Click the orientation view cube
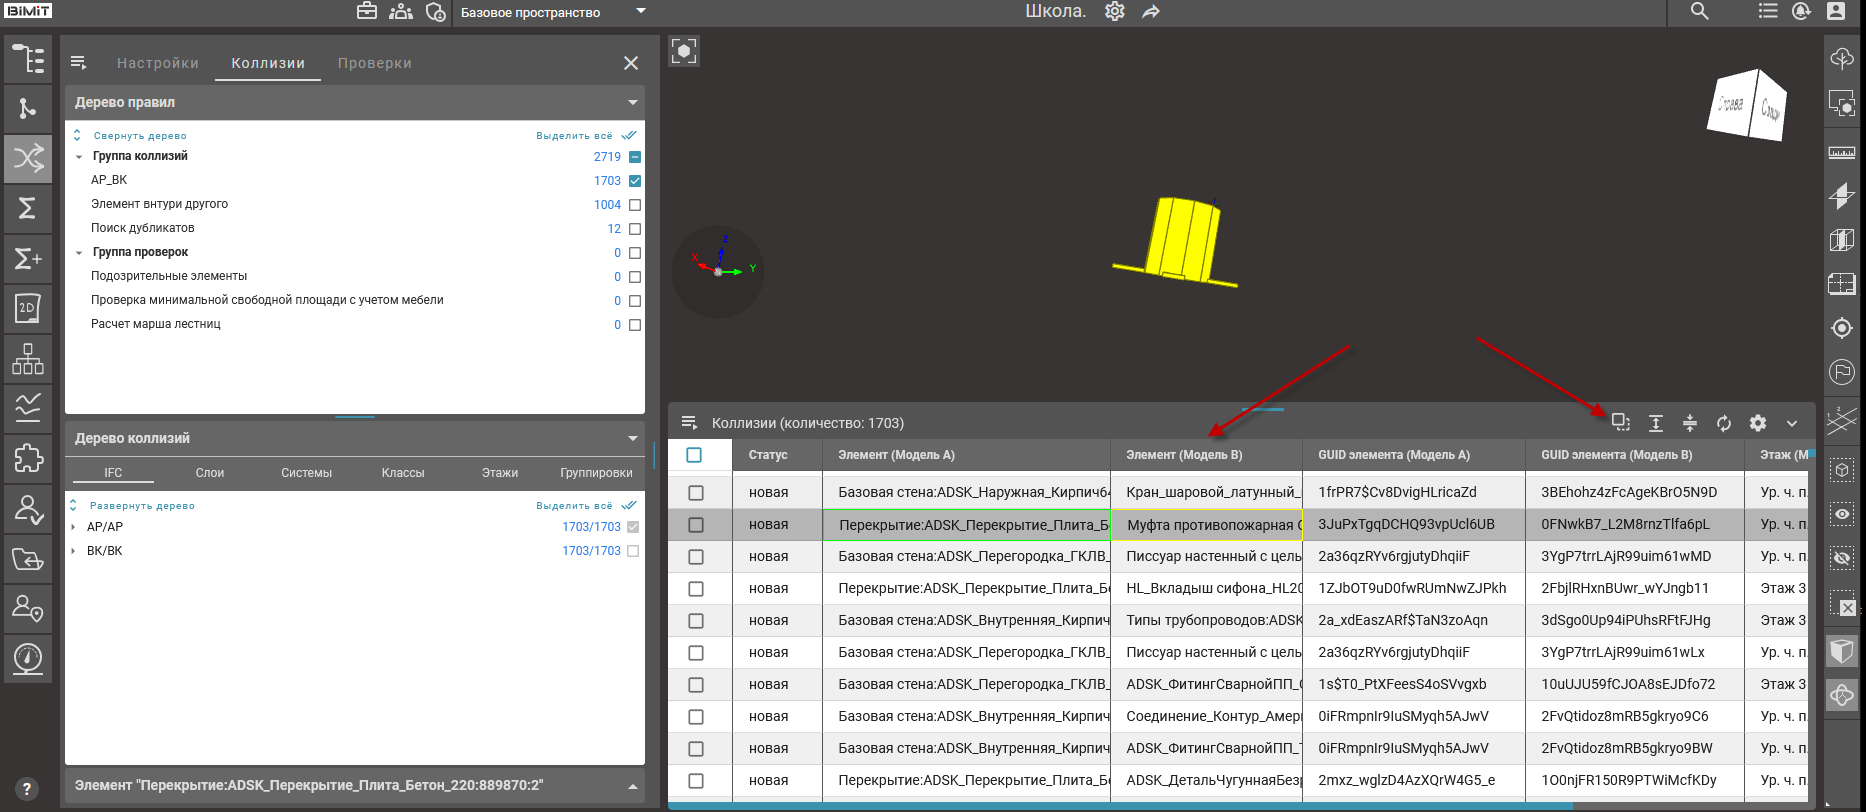The width and height of the screenshot is (1866, 812). (1746, 105)
